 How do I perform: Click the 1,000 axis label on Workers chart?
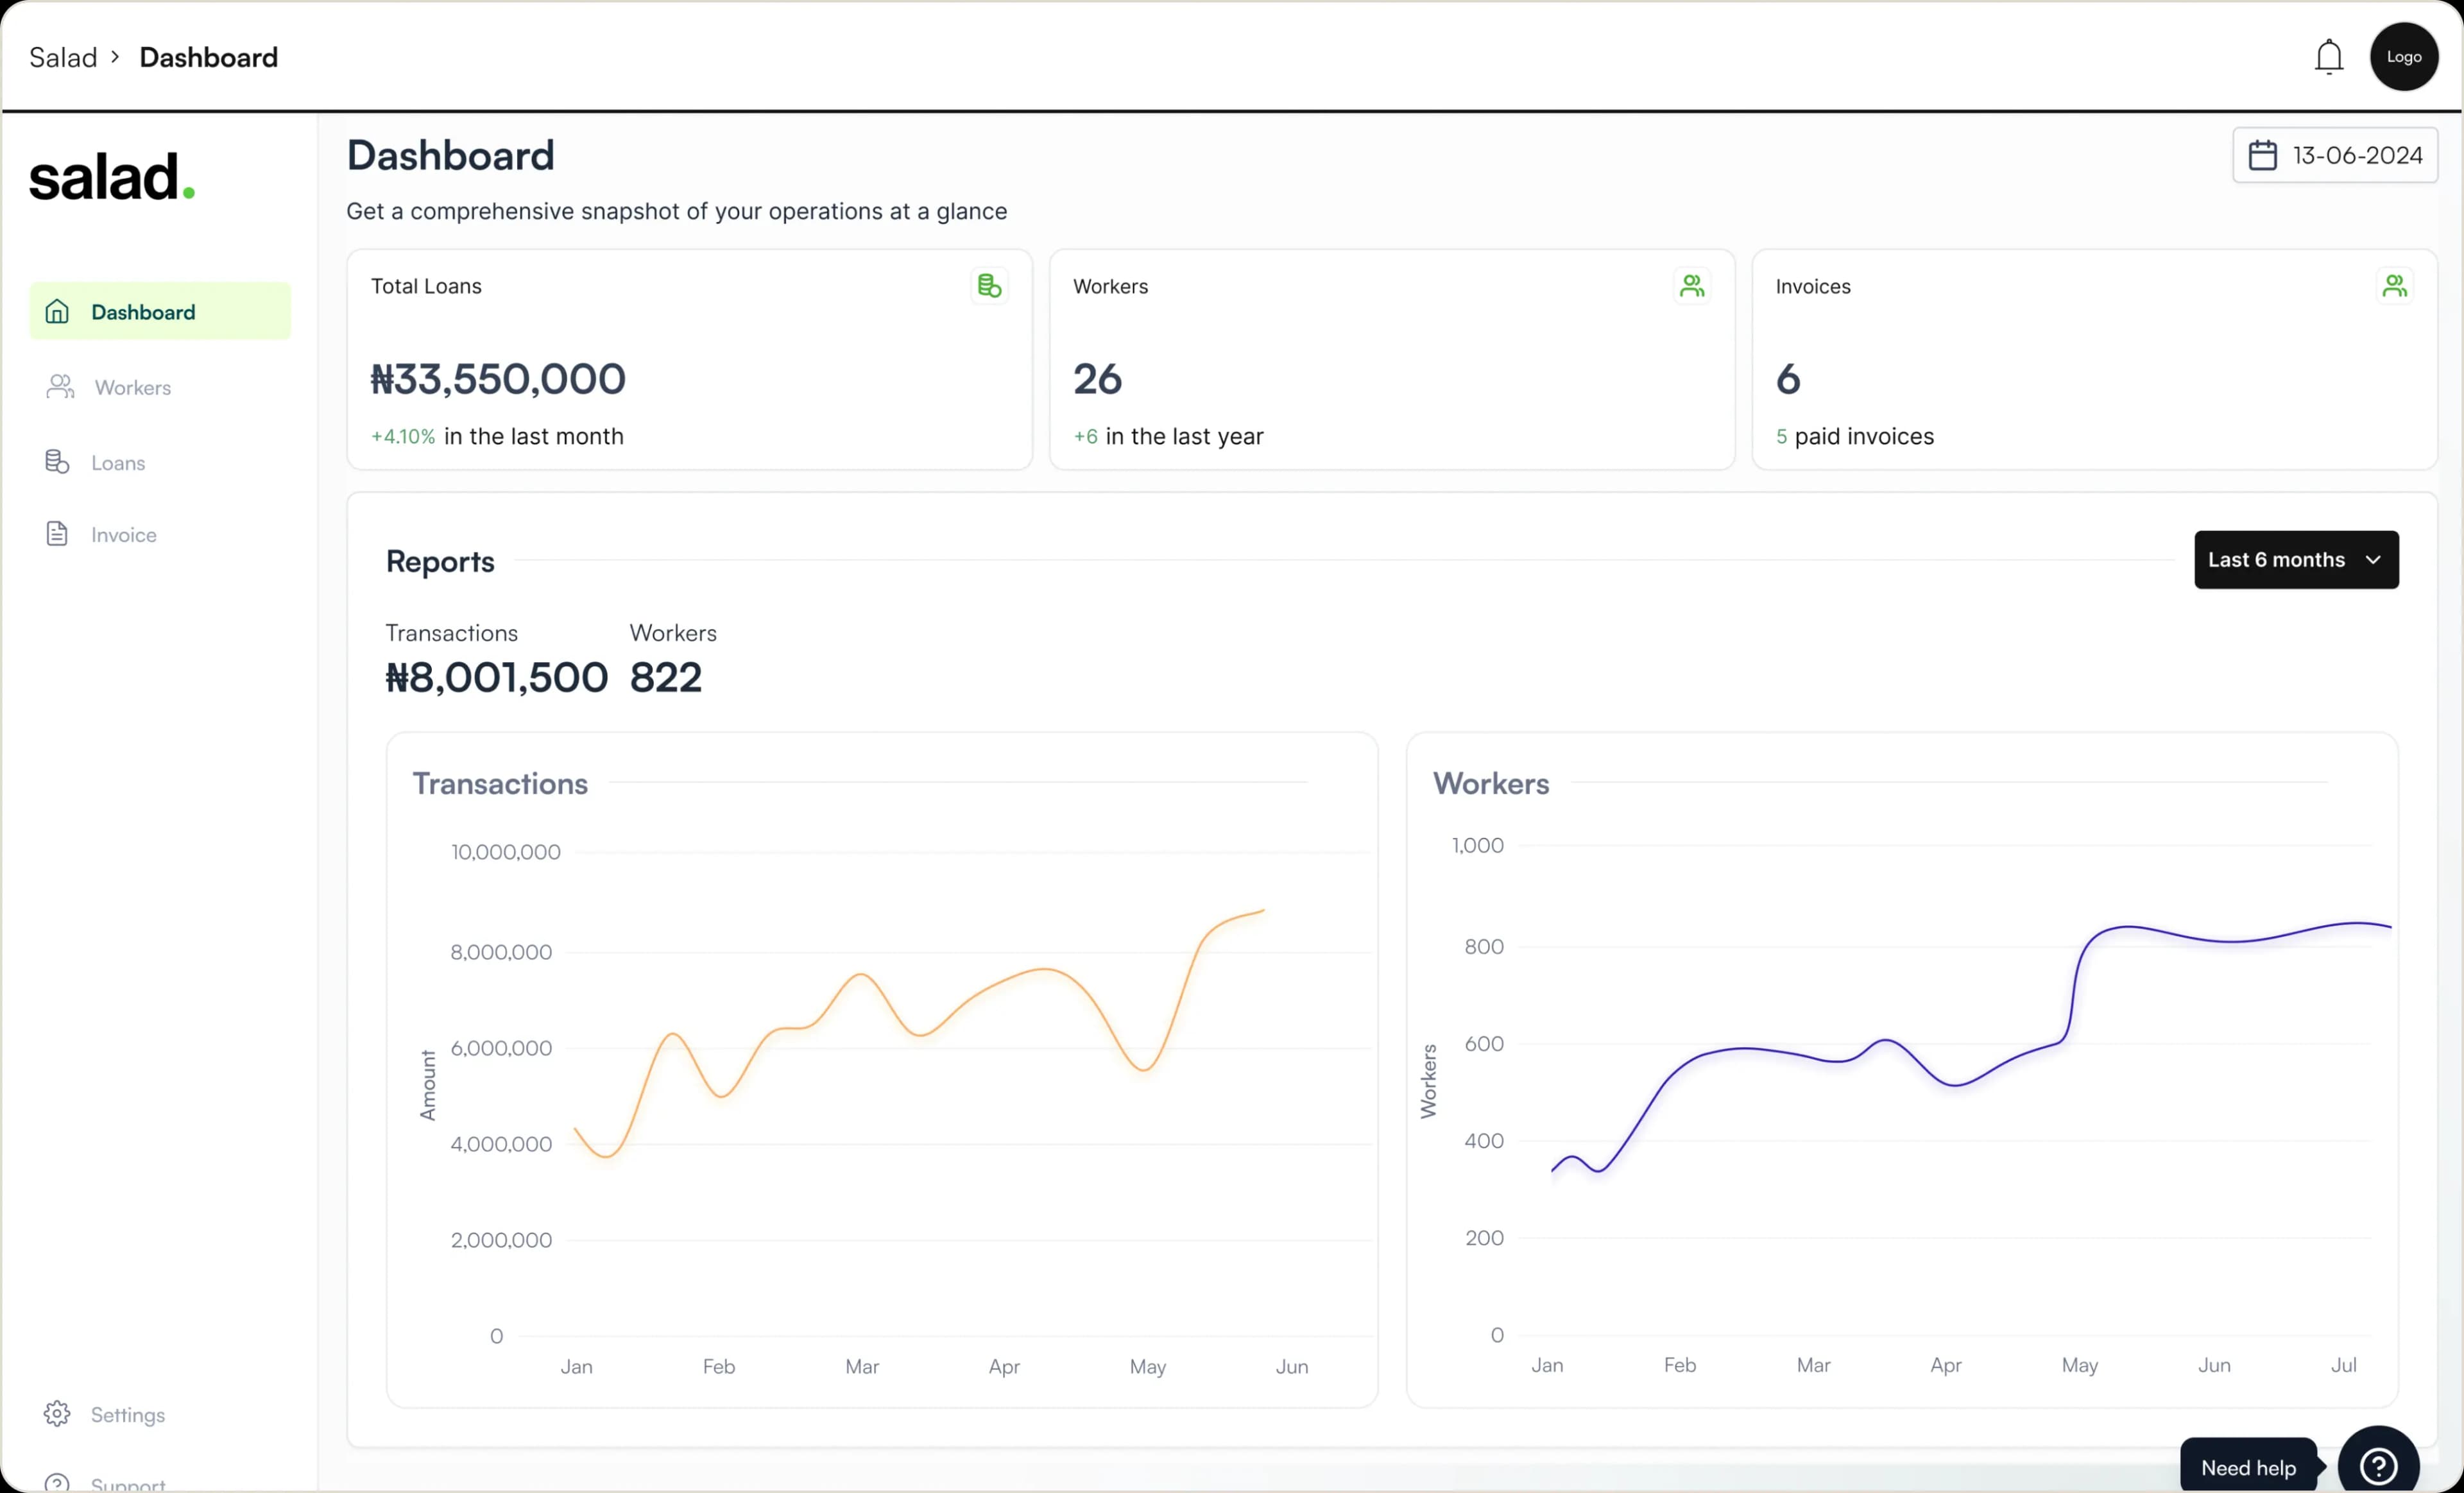1477,846
